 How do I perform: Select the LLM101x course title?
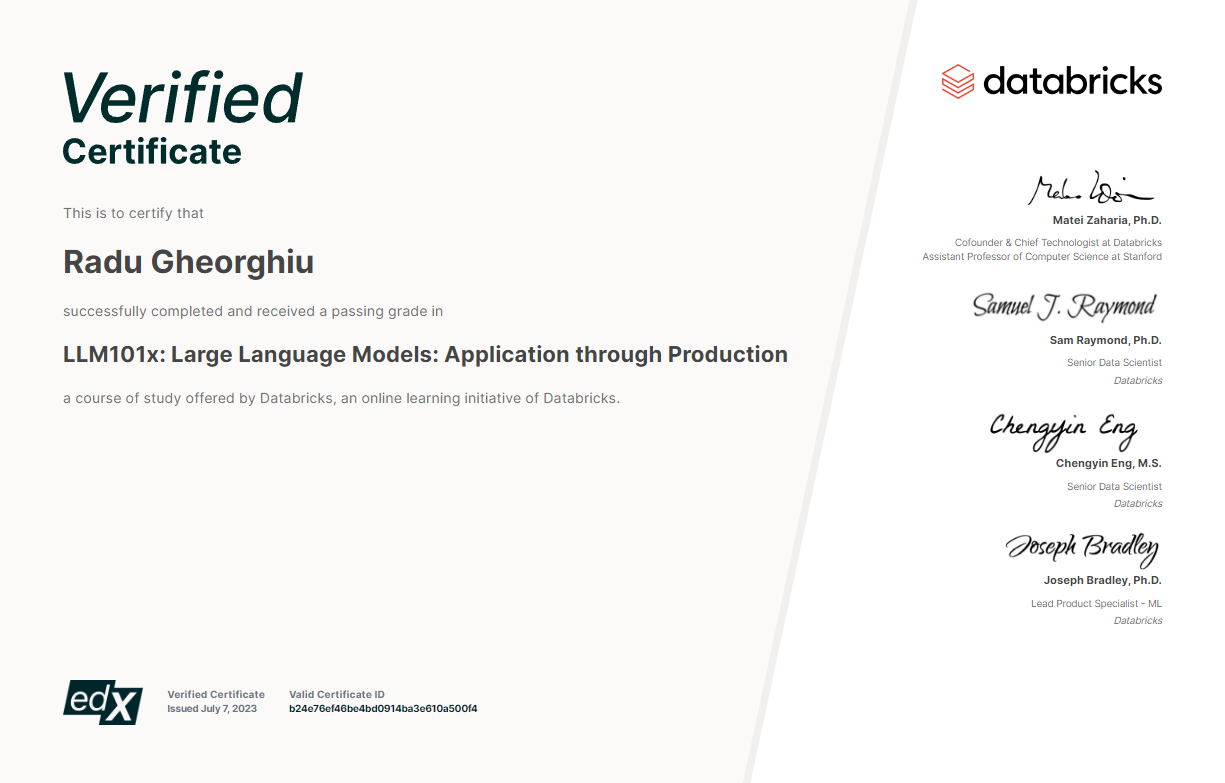point(425,354)
